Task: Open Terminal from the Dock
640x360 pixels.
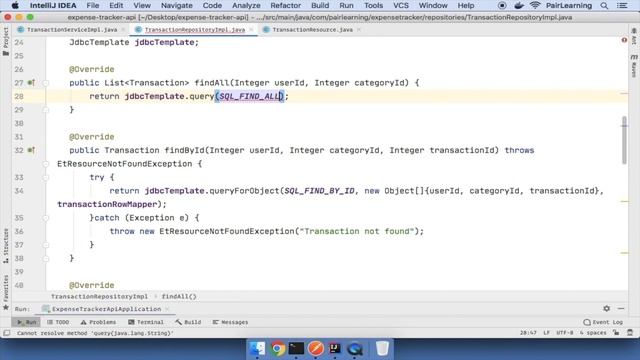Action: coord(296,348)
